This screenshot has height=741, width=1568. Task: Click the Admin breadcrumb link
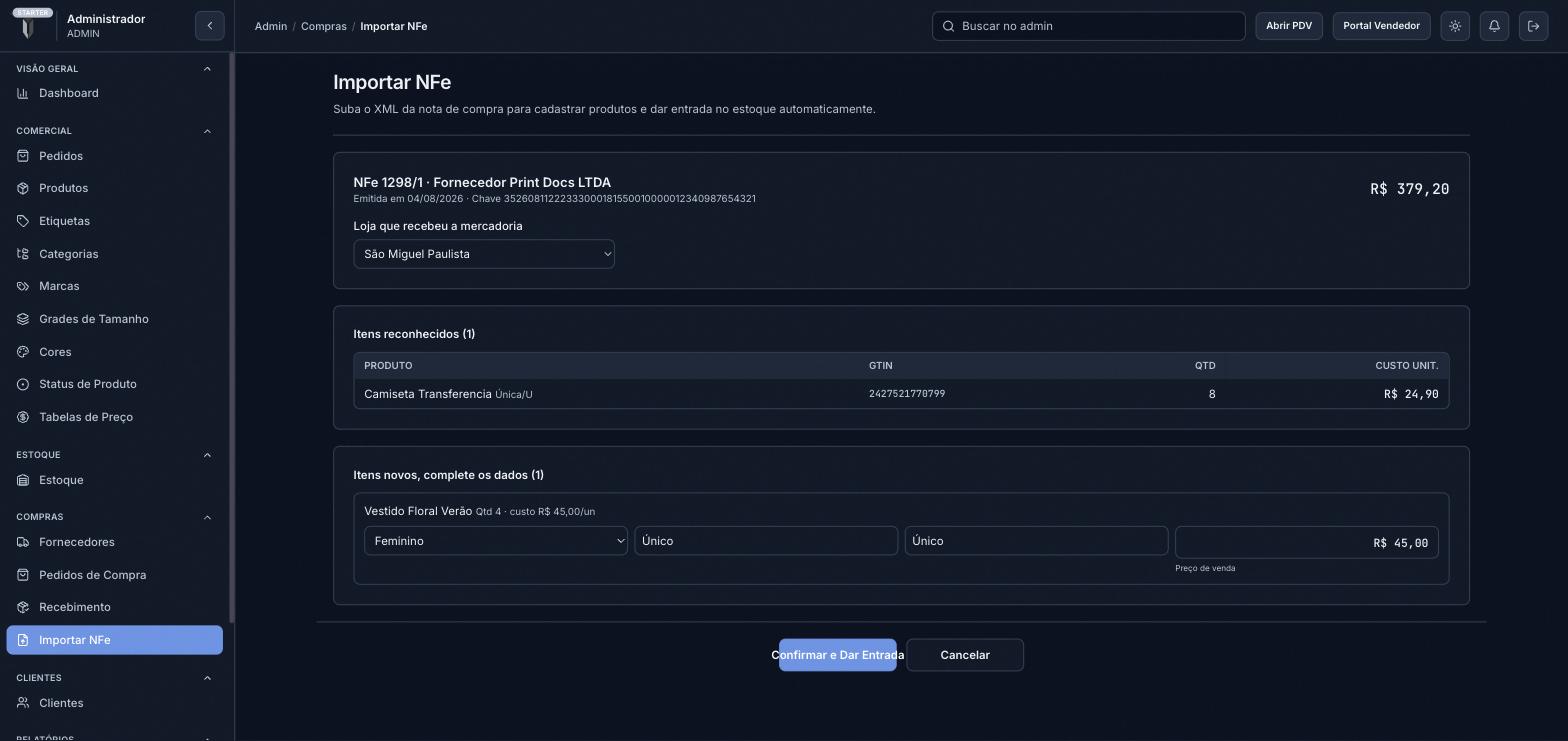tap(271, 26)
